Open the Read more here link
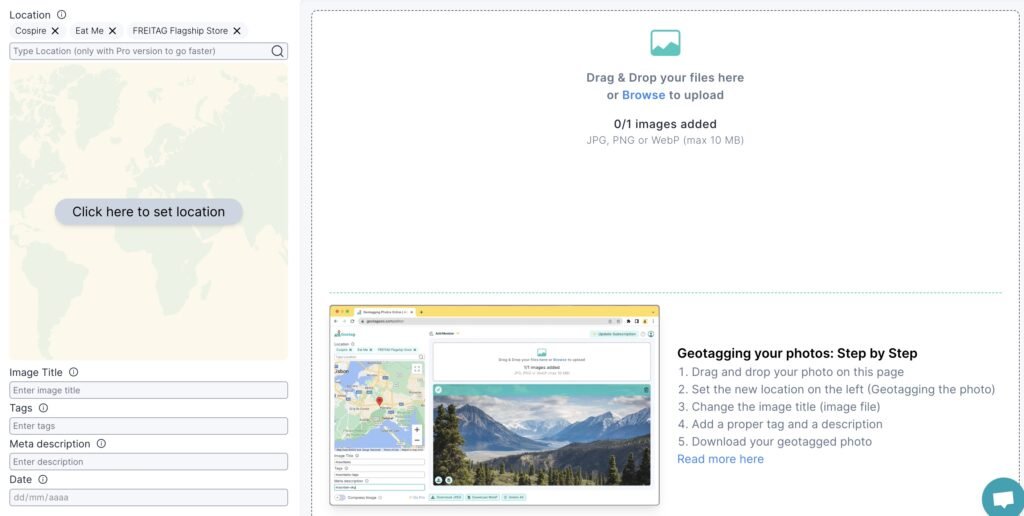This screenshot has width=1024, height=516. coord(720,459)
